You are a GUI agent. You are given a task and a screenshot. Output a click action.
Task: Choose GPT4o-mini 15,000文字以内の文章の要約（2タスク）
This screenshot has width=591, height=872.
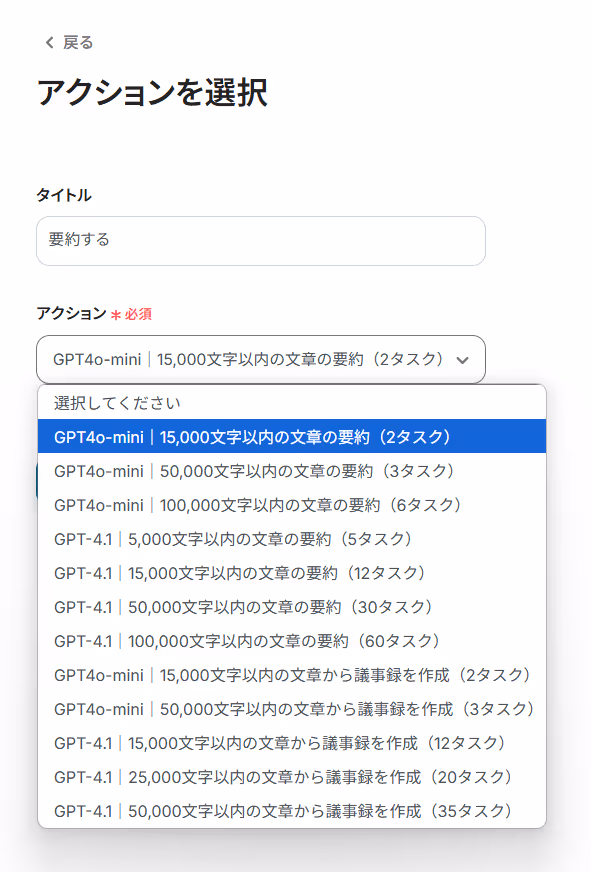click(292, 437)
